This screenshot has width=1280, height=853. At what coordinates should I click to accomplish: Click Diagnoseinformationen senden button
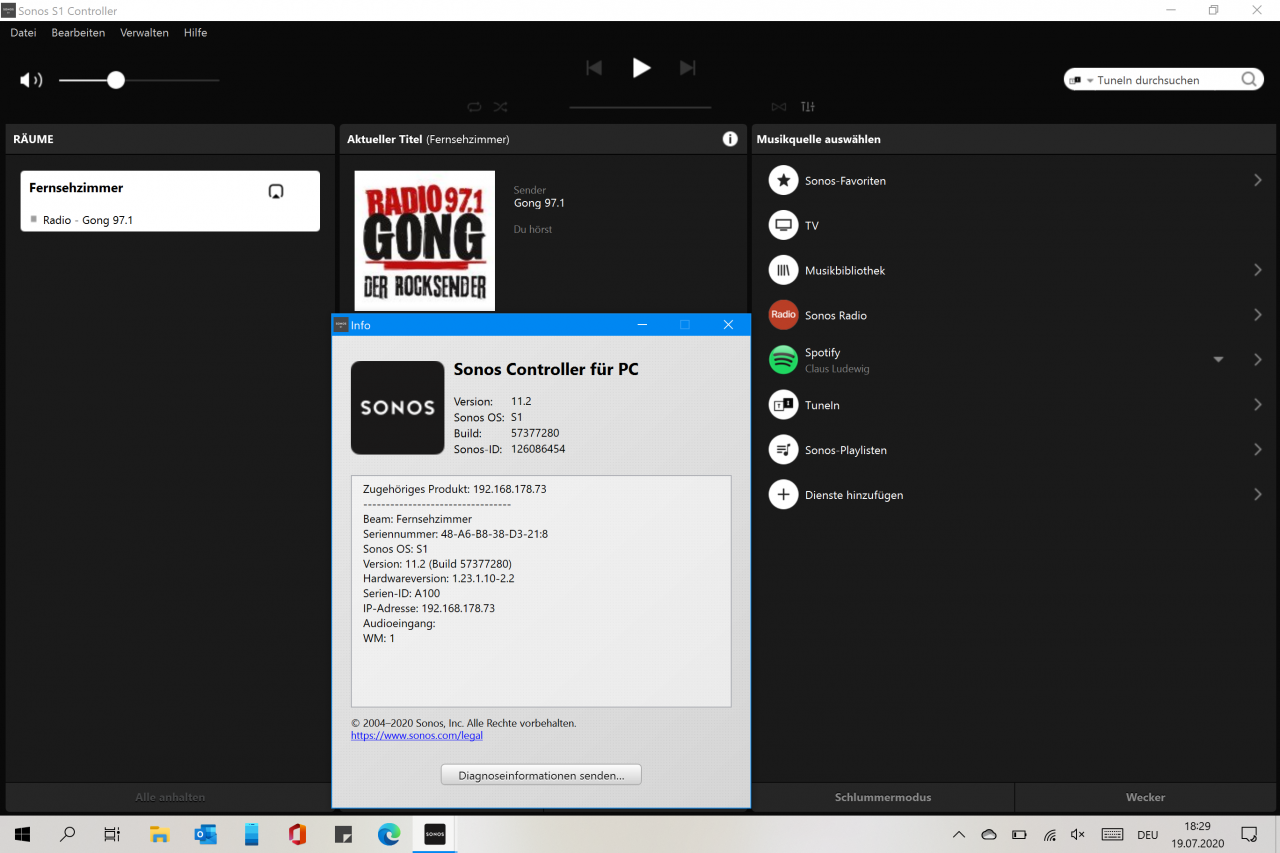click(541, 775)
